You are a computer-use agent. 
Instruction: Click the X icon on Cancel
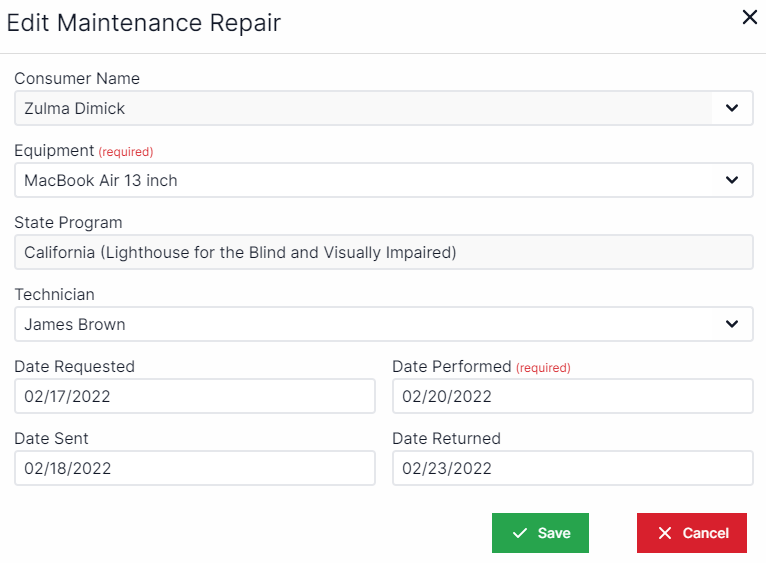(665, 533)
